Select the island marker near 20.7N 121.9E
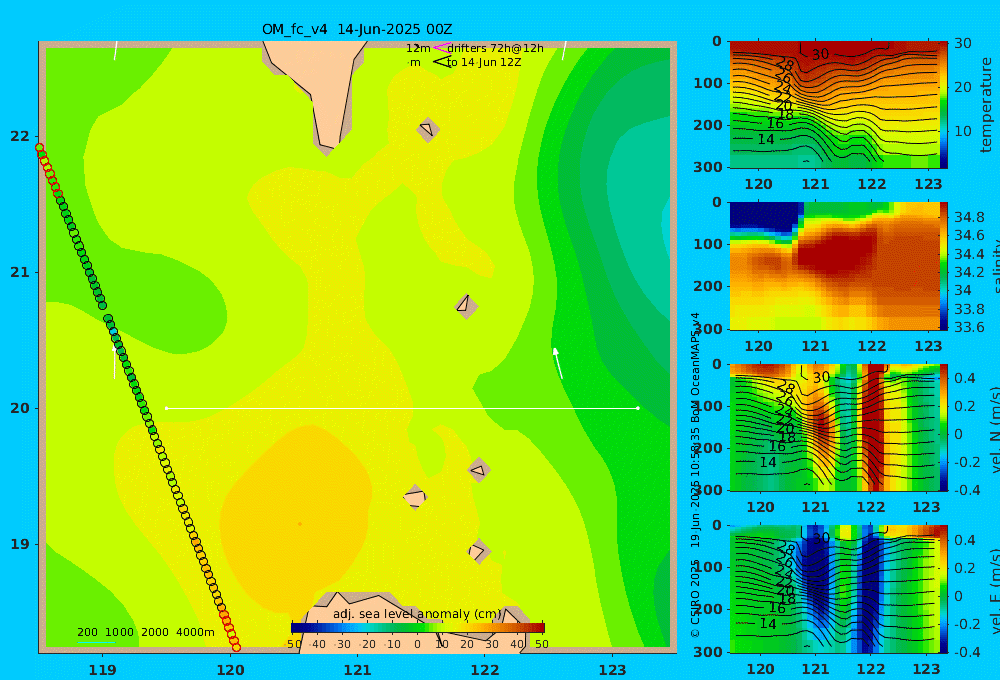1000x680 pixels. click(x=466, y=306)
